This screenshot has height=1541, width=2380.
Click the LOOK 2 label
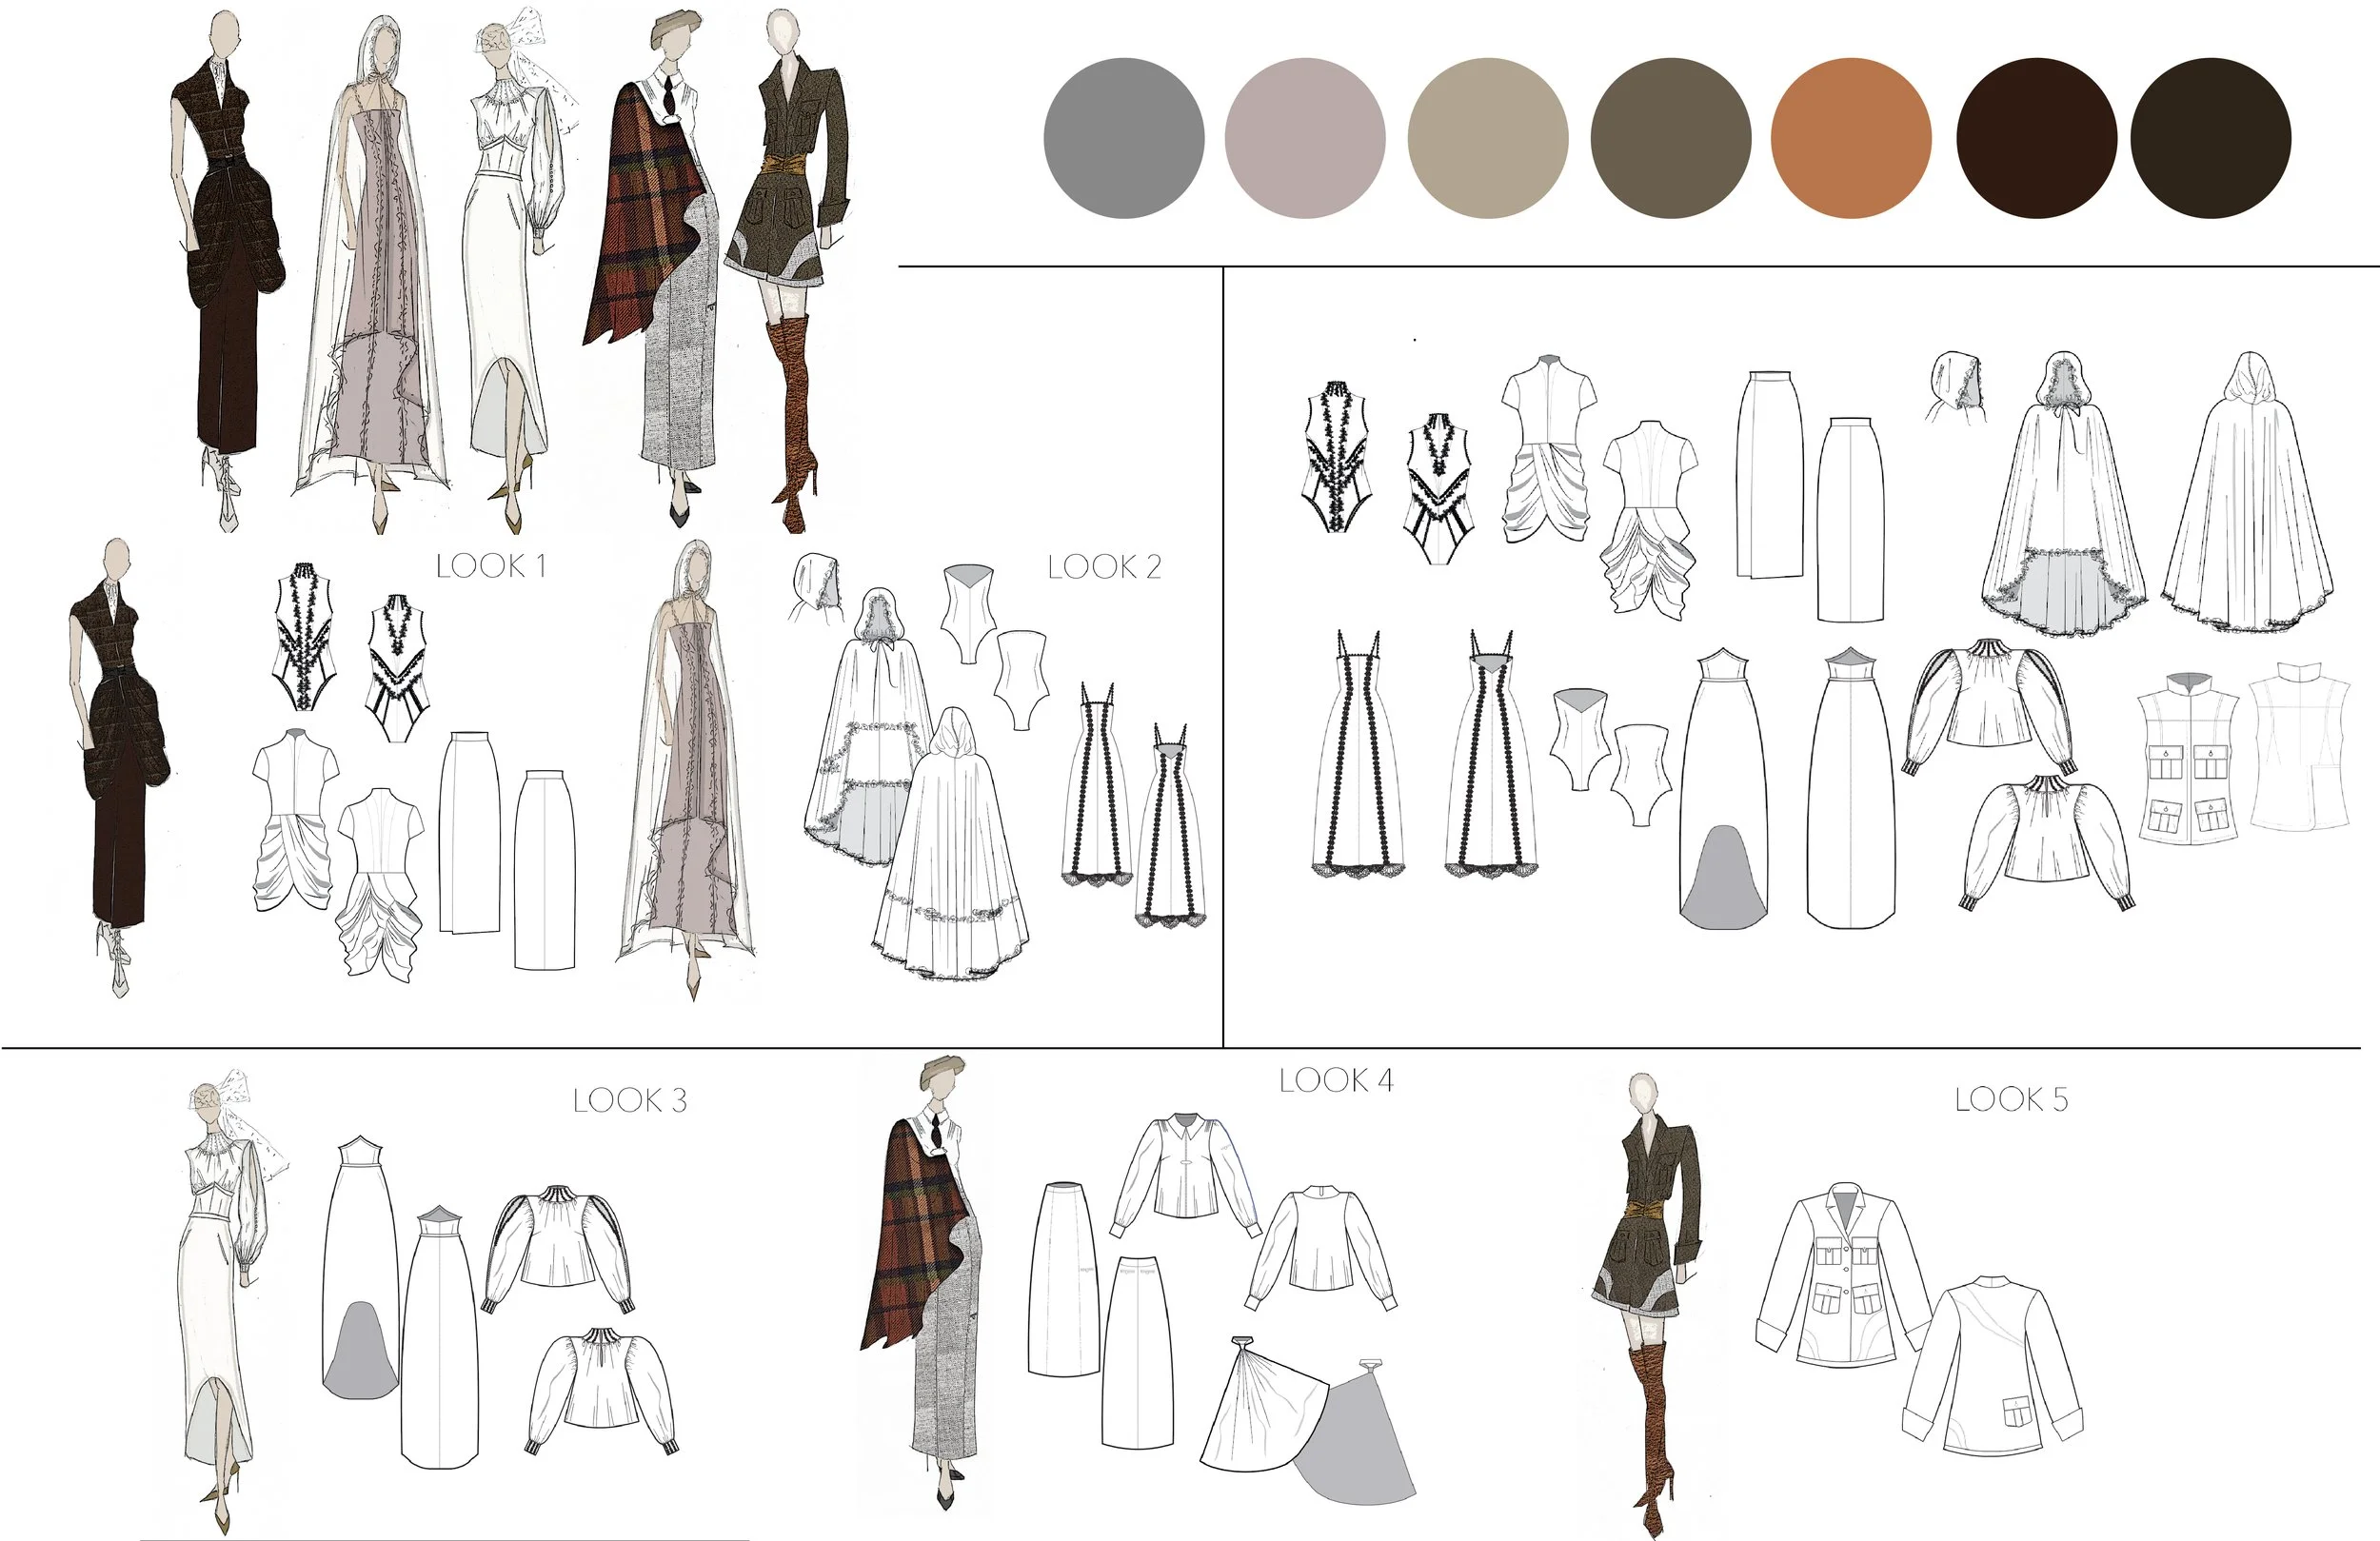tap(1104, 567)
